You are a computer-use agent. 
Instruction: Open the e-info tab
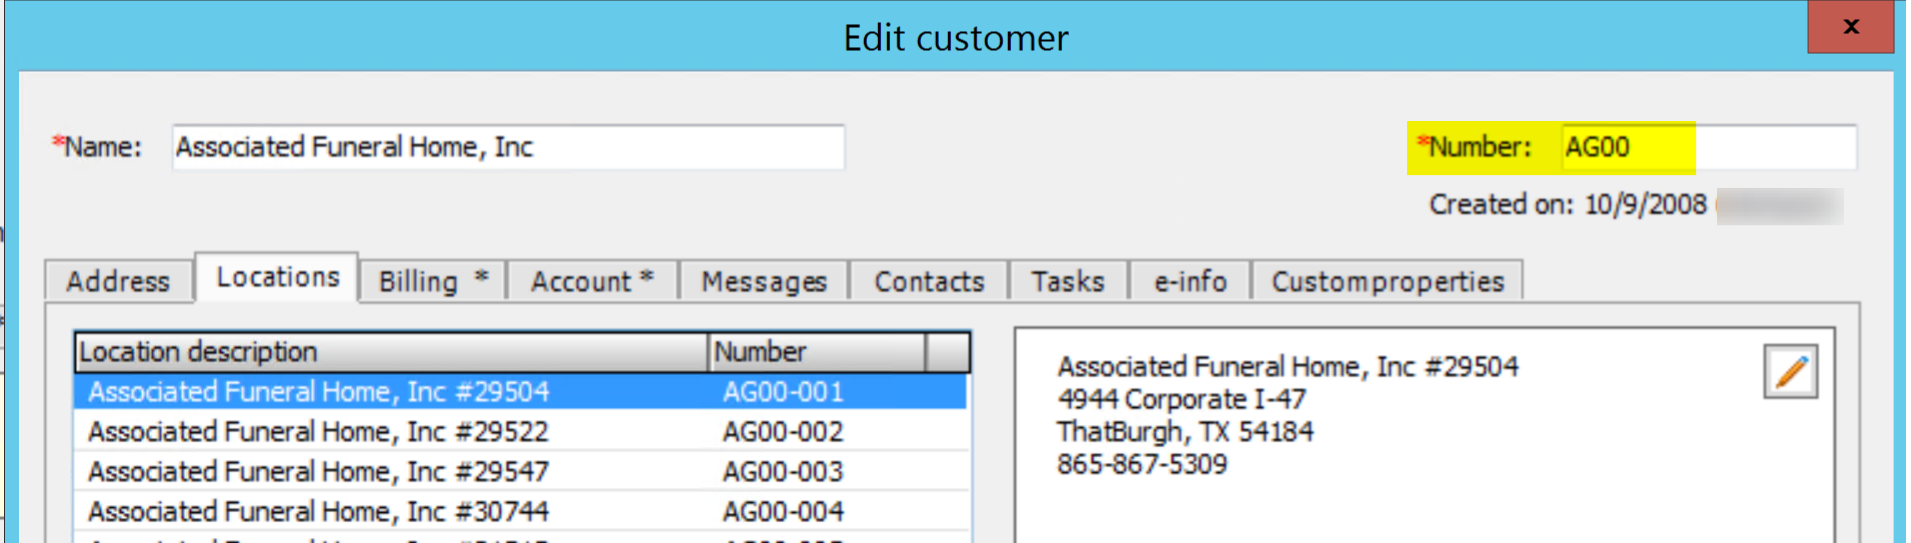click(x=1190, y=281)
